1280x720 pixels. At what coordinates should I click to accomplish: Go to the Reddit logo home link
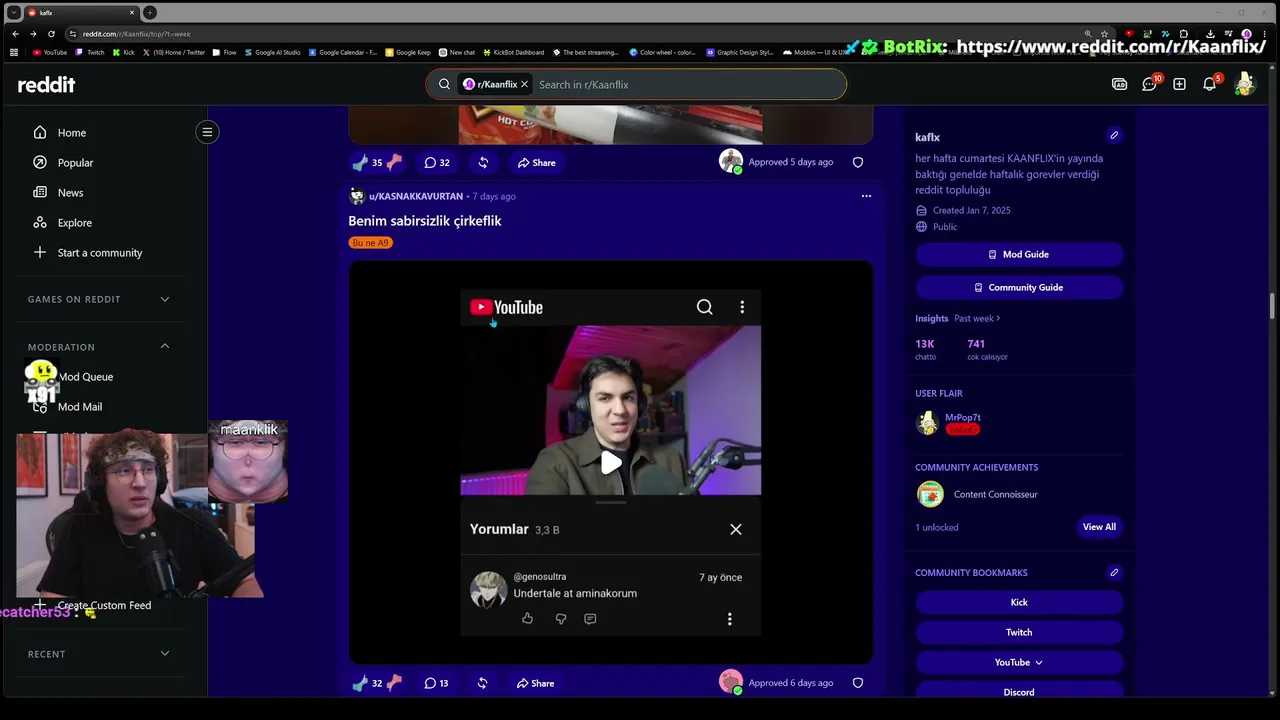(46, 85)
